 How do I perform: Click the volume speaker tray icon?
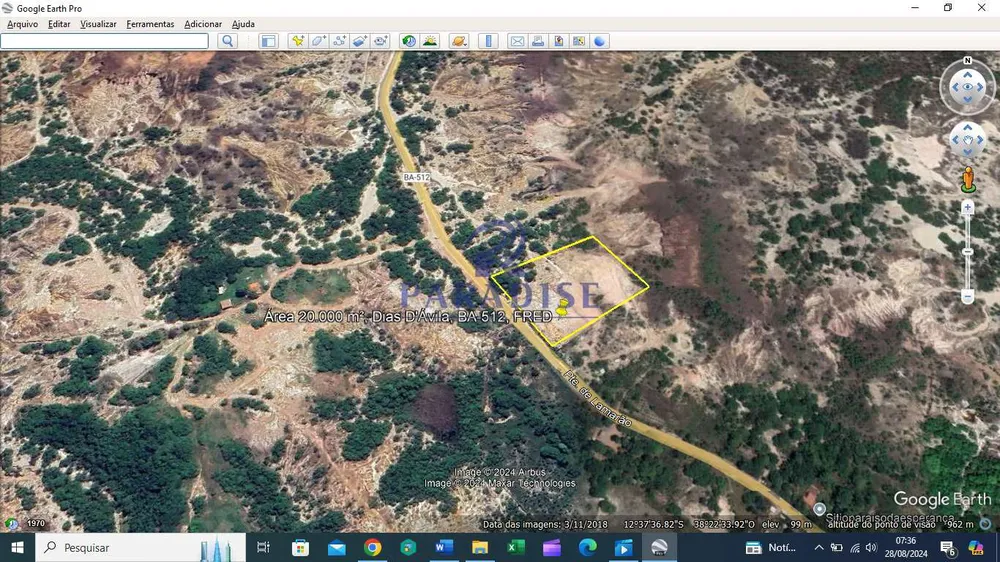click(871, 547)
